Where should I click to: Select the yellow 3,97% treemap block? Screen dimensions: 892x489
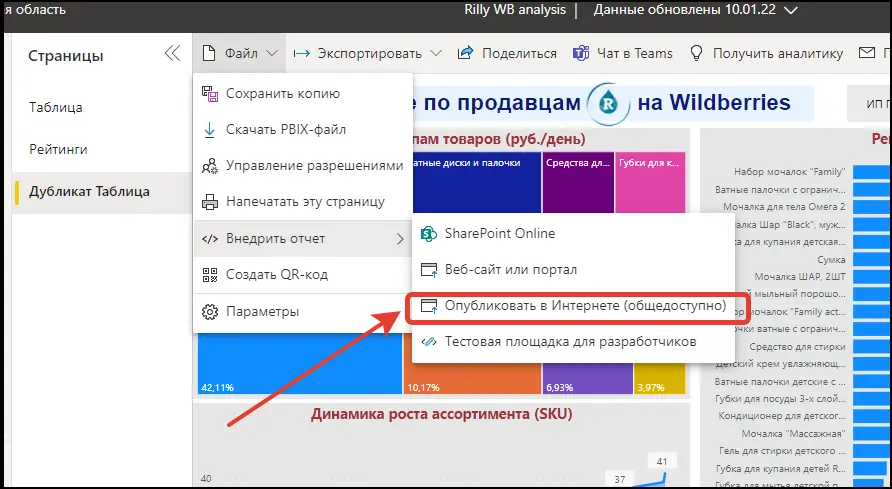(x=660, y=378)
